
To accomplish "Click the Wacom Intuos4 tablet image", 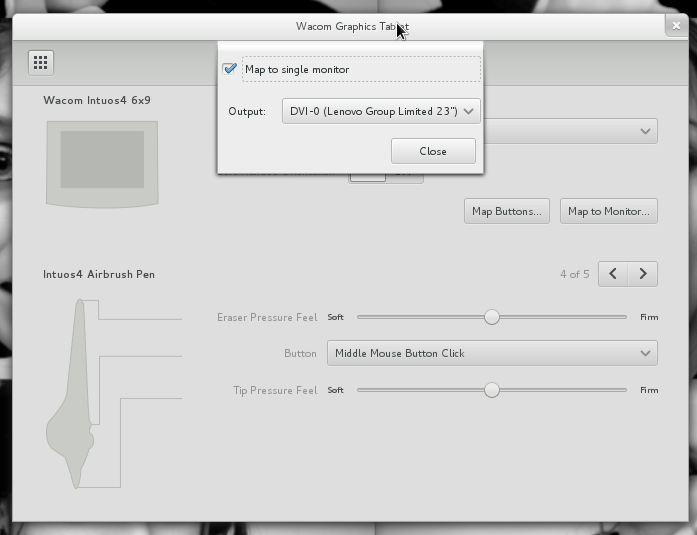I will (102, 164).
